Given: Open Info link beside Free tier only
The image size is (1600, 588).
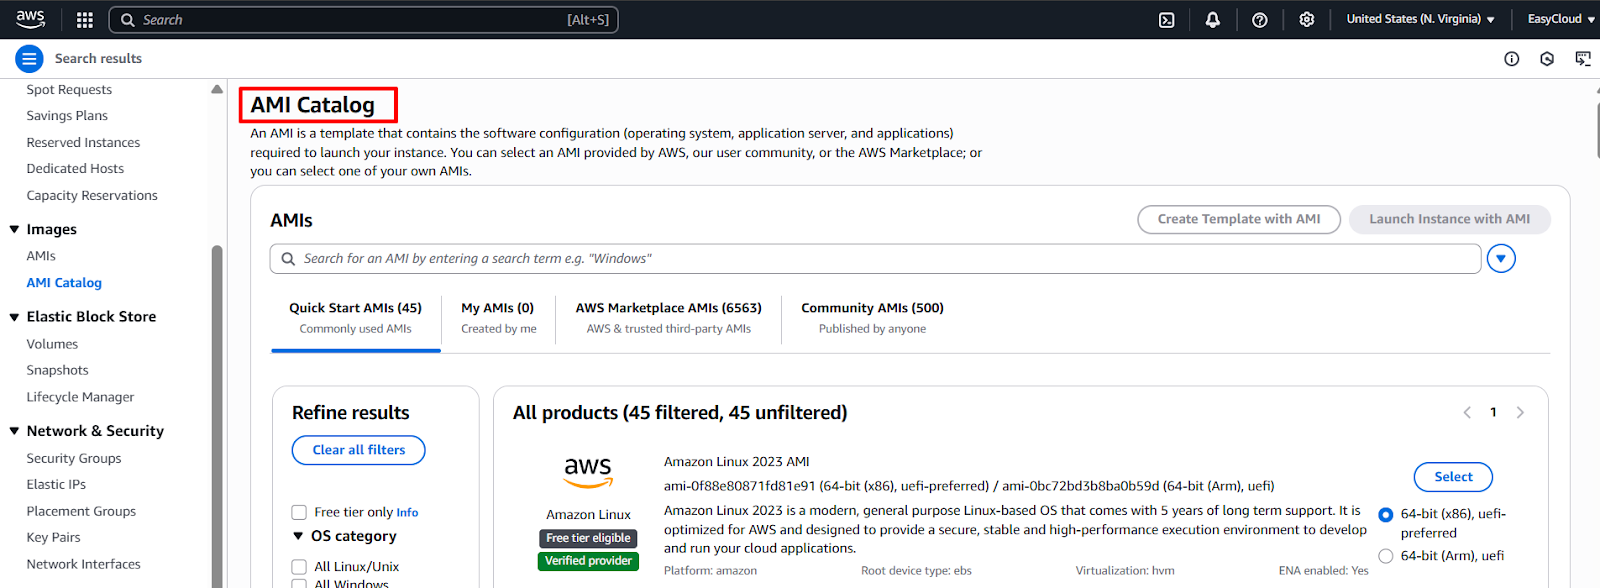Looking at the screenshot, I should 407,513.
